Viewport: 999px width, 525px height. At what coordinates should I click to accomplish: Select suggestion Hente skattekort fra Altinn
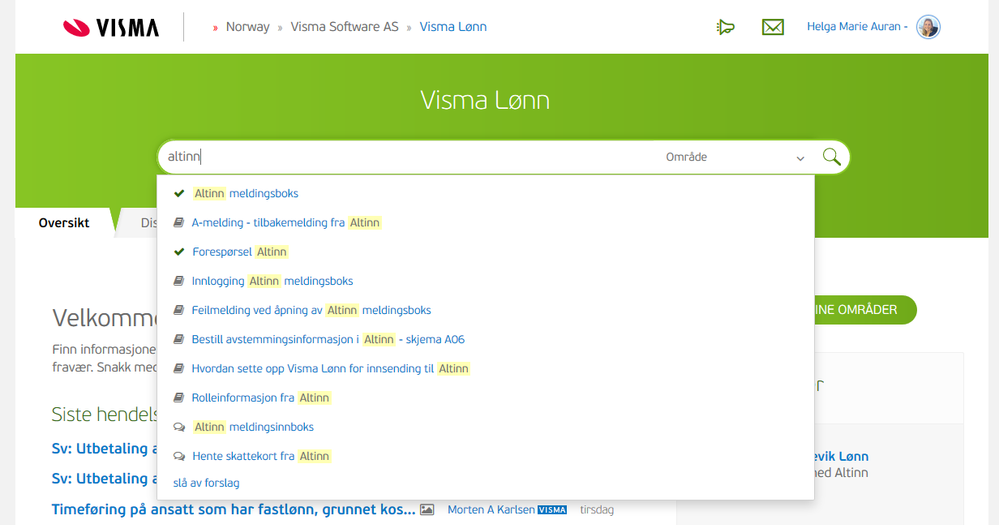(x=261, y=457)
